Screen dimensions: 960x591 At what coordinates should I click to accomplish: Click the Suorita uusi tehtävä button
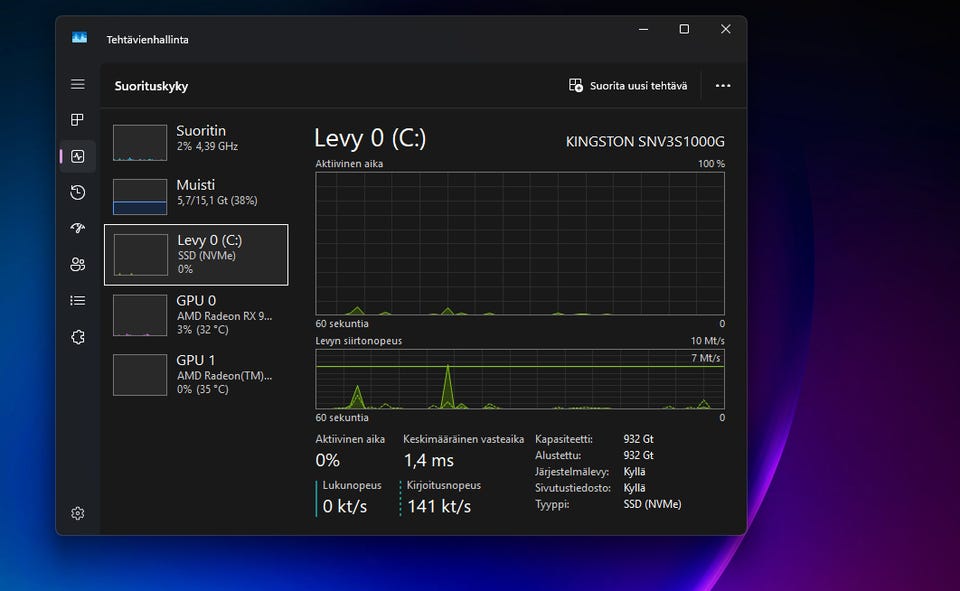(x=628, y=86)
